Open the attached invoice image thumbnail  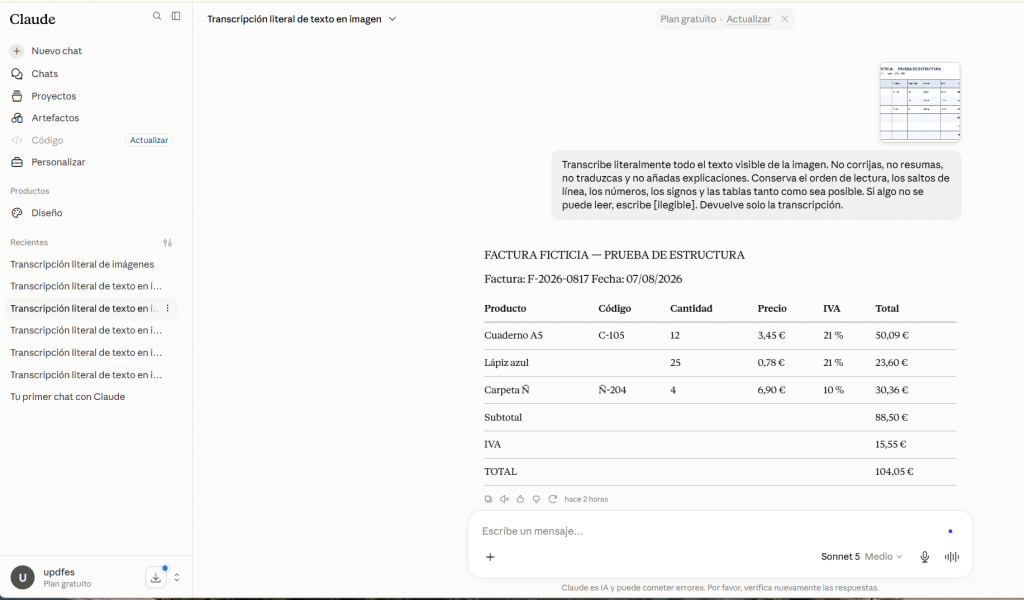(920, 102)
